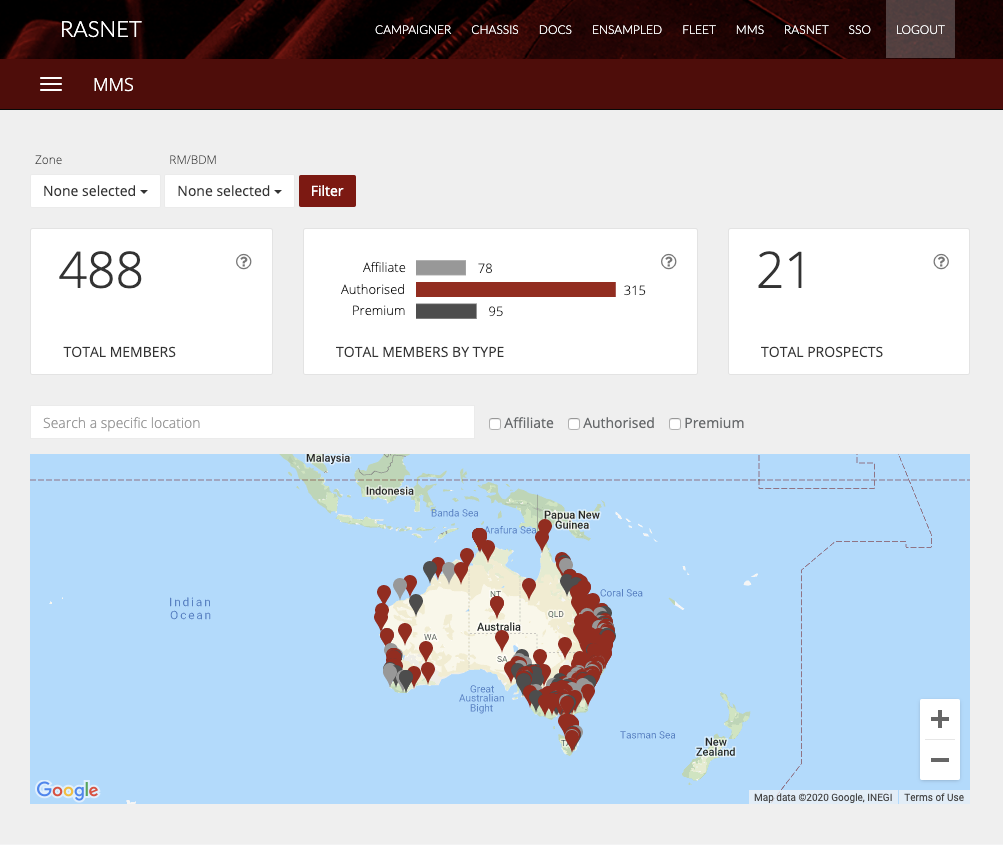Viewport: 1003px width, 845px height.
Task: Click the Authorised red bar in chart
Action: 516,290
